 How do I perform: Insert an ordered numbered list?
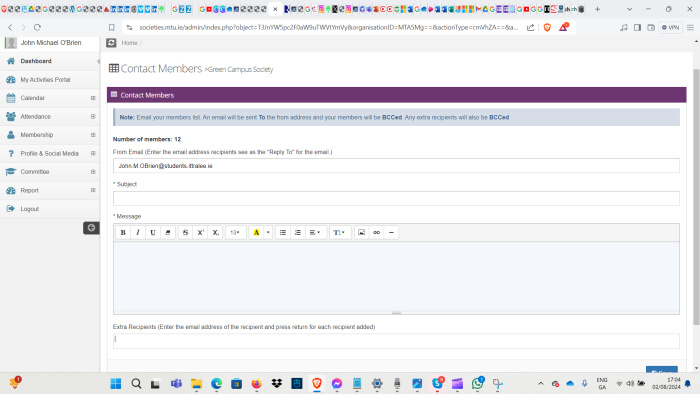[298, 232]
